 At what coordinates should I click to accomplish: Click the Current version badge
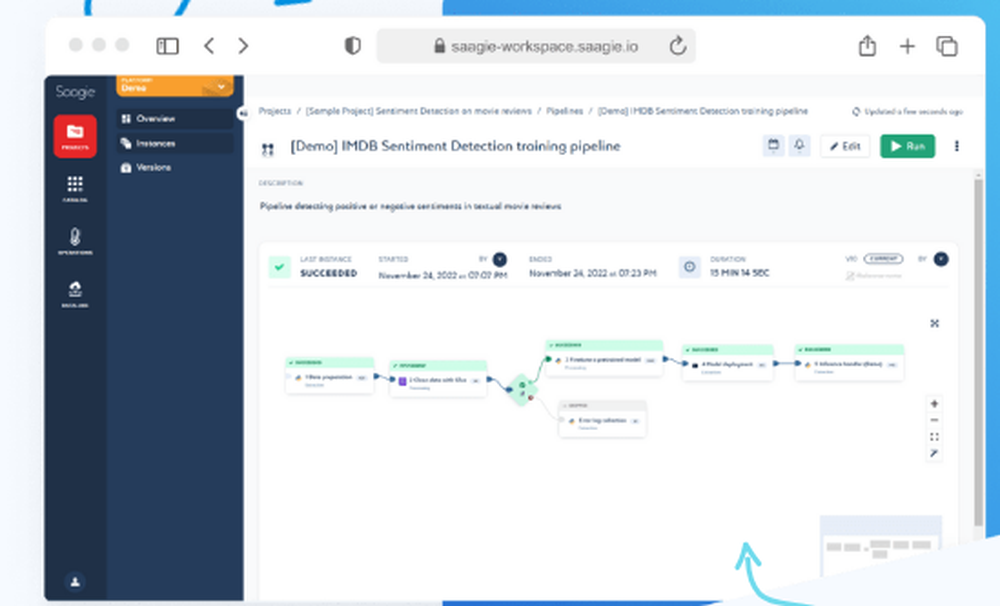pos(883,259)
